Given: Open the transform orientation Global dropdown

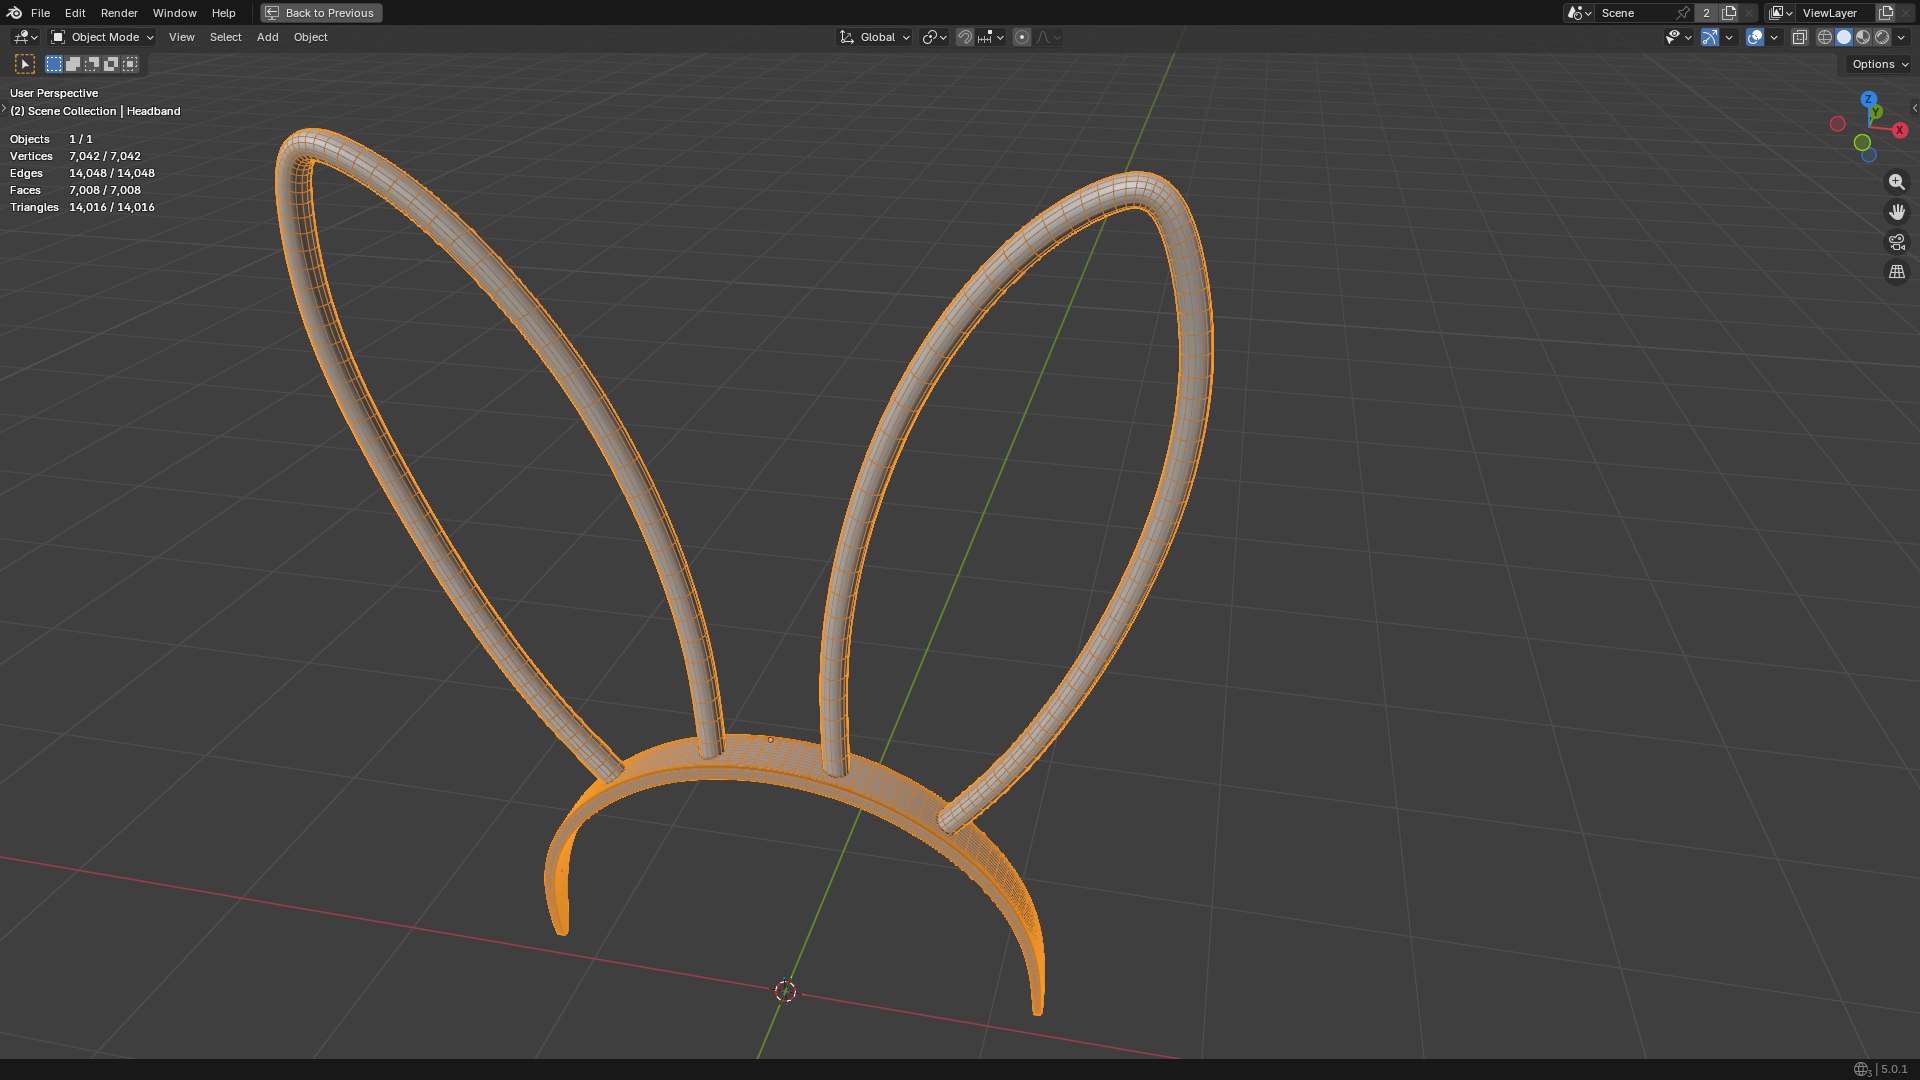Looking at the screenshot, I should [x=875, y=37].
